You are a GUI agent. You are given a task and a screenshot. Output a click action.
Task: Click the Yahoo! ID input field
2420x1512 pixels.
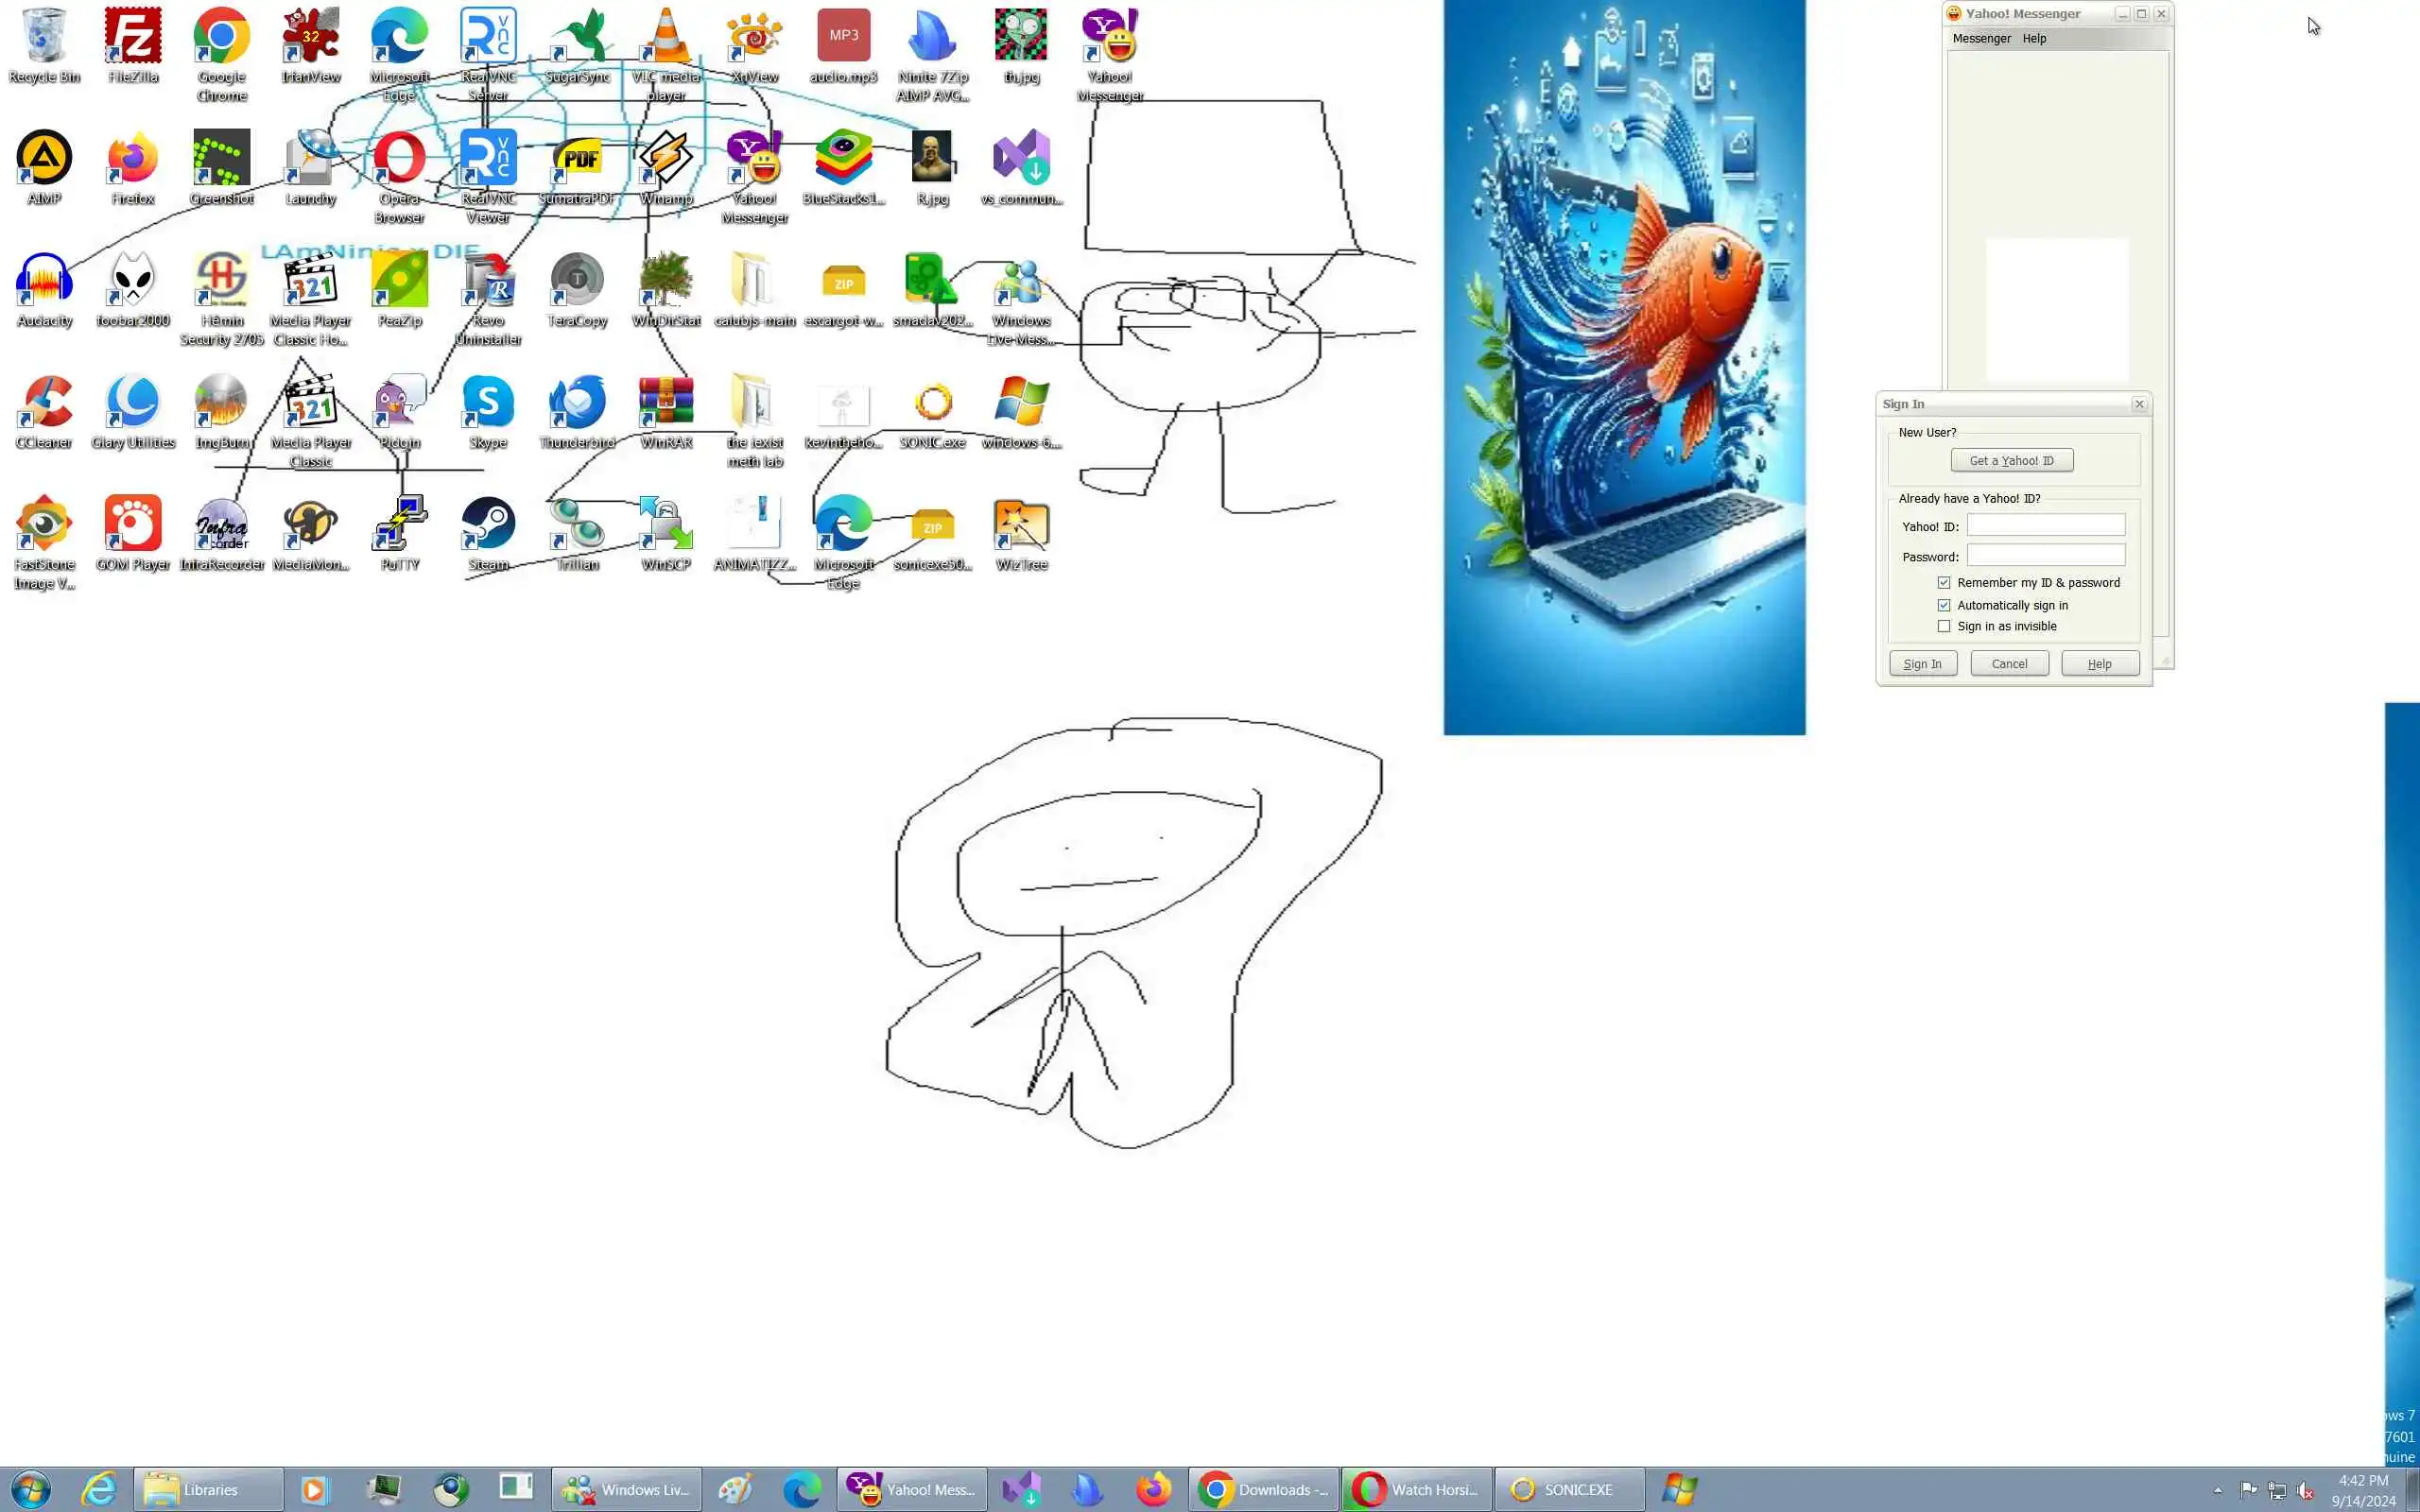coord(2045,526)
